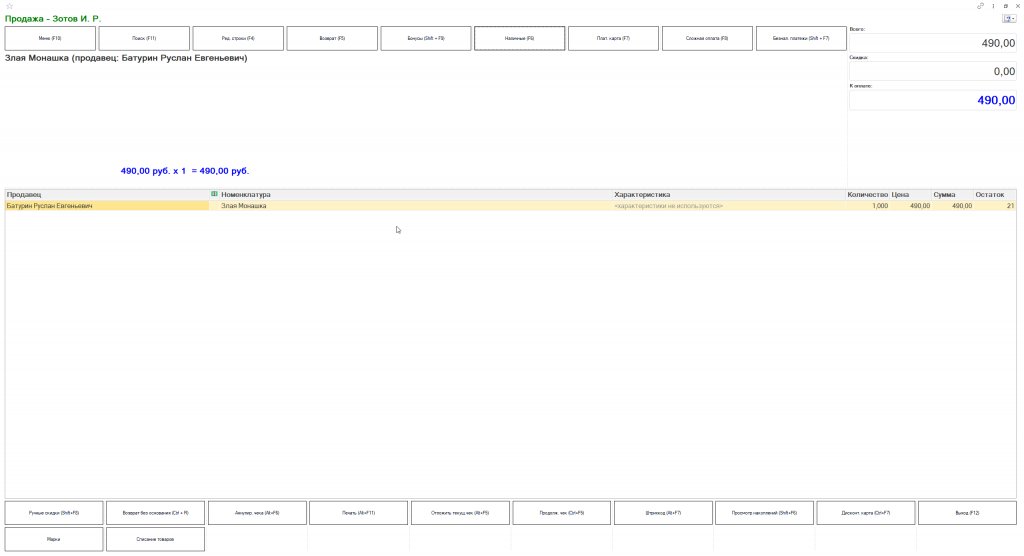
Task: Click the Поиск (F11) button
Action: point(144,39)
